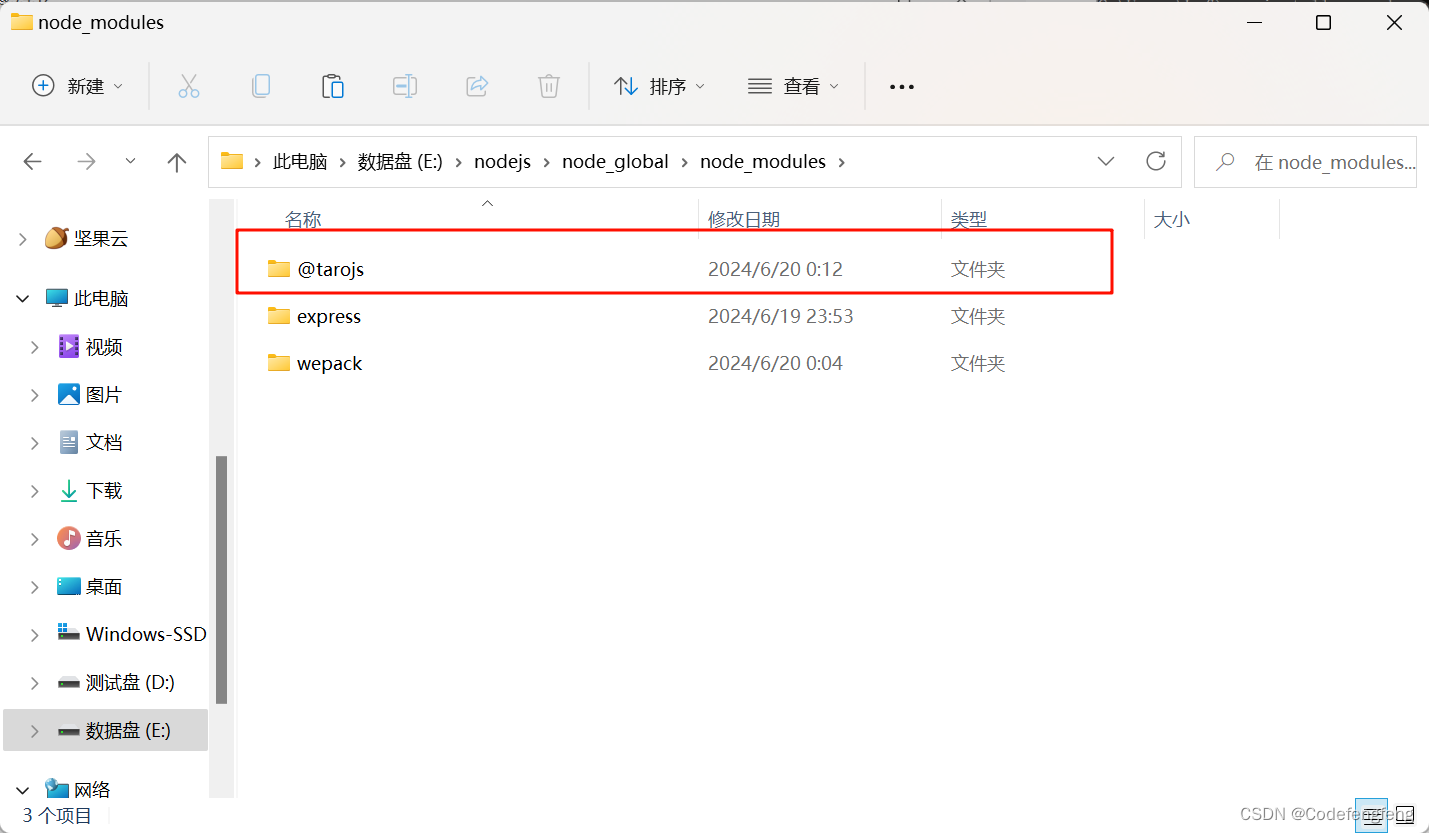The width and height of the screenshot is (1429, 833).
Task: Collapse the 此电脑 tree node
Action: coord(23,298)
